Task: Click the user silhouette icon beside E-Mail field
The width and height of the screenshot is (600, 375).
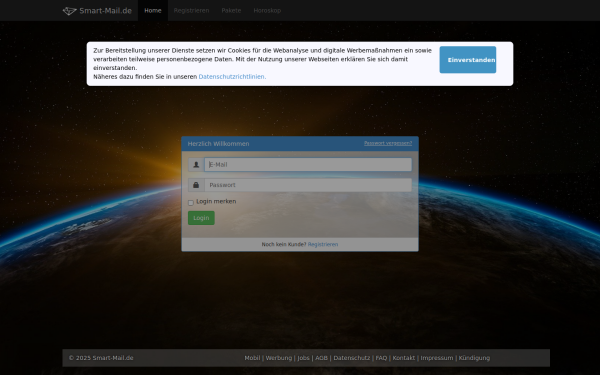Action: (196, 165)
